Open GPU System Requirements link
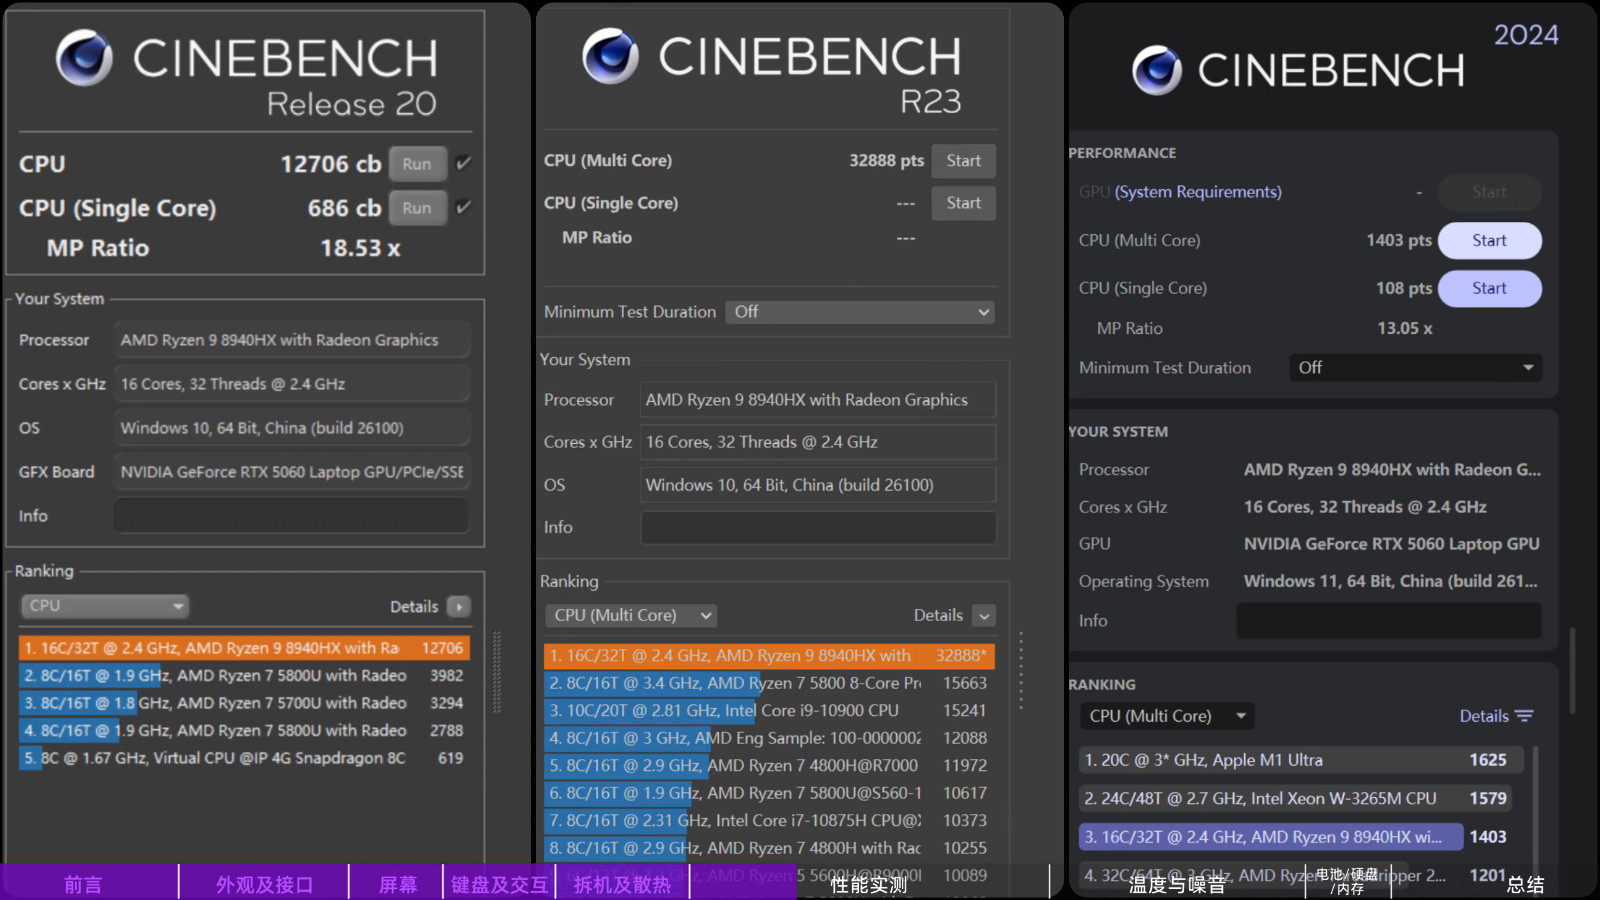Image resolution: width=1600 pixels, height=900 pixels. click(x=1198, y=192)
